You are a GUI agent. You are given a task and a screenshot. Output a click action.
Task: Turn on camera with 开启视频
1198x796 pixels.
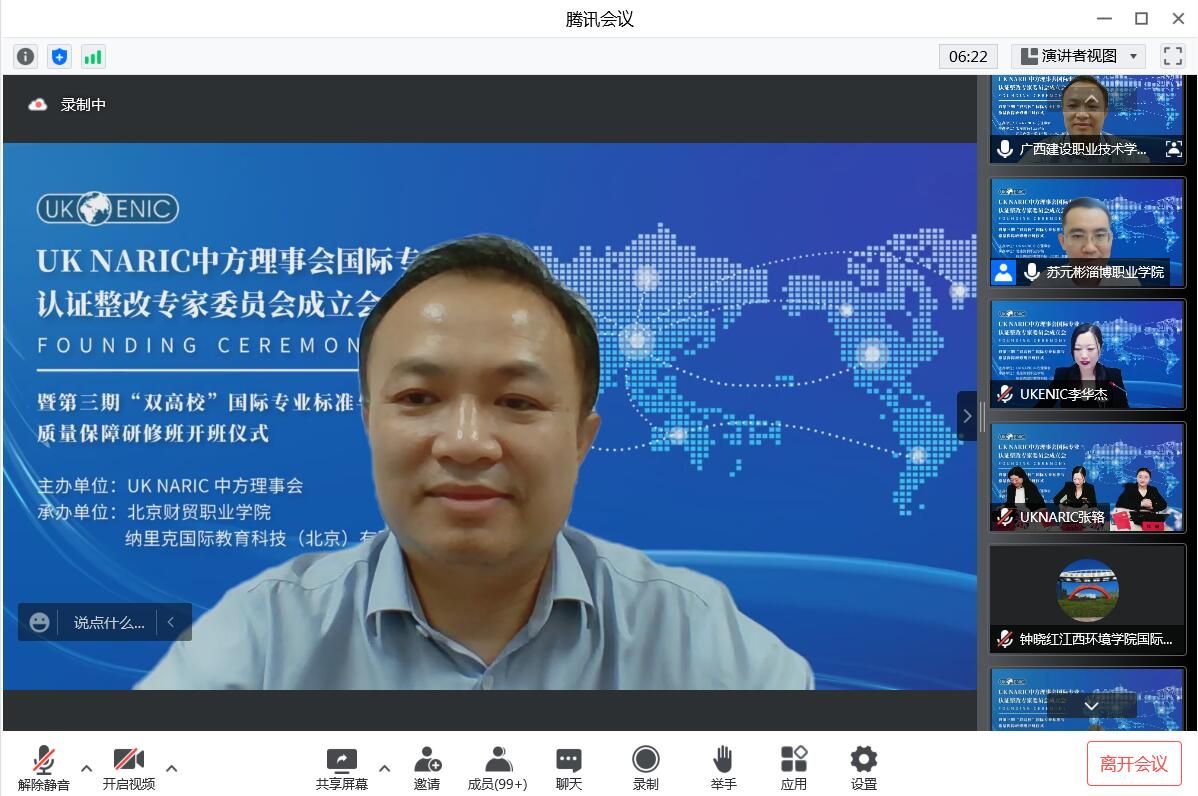[128, 767]
